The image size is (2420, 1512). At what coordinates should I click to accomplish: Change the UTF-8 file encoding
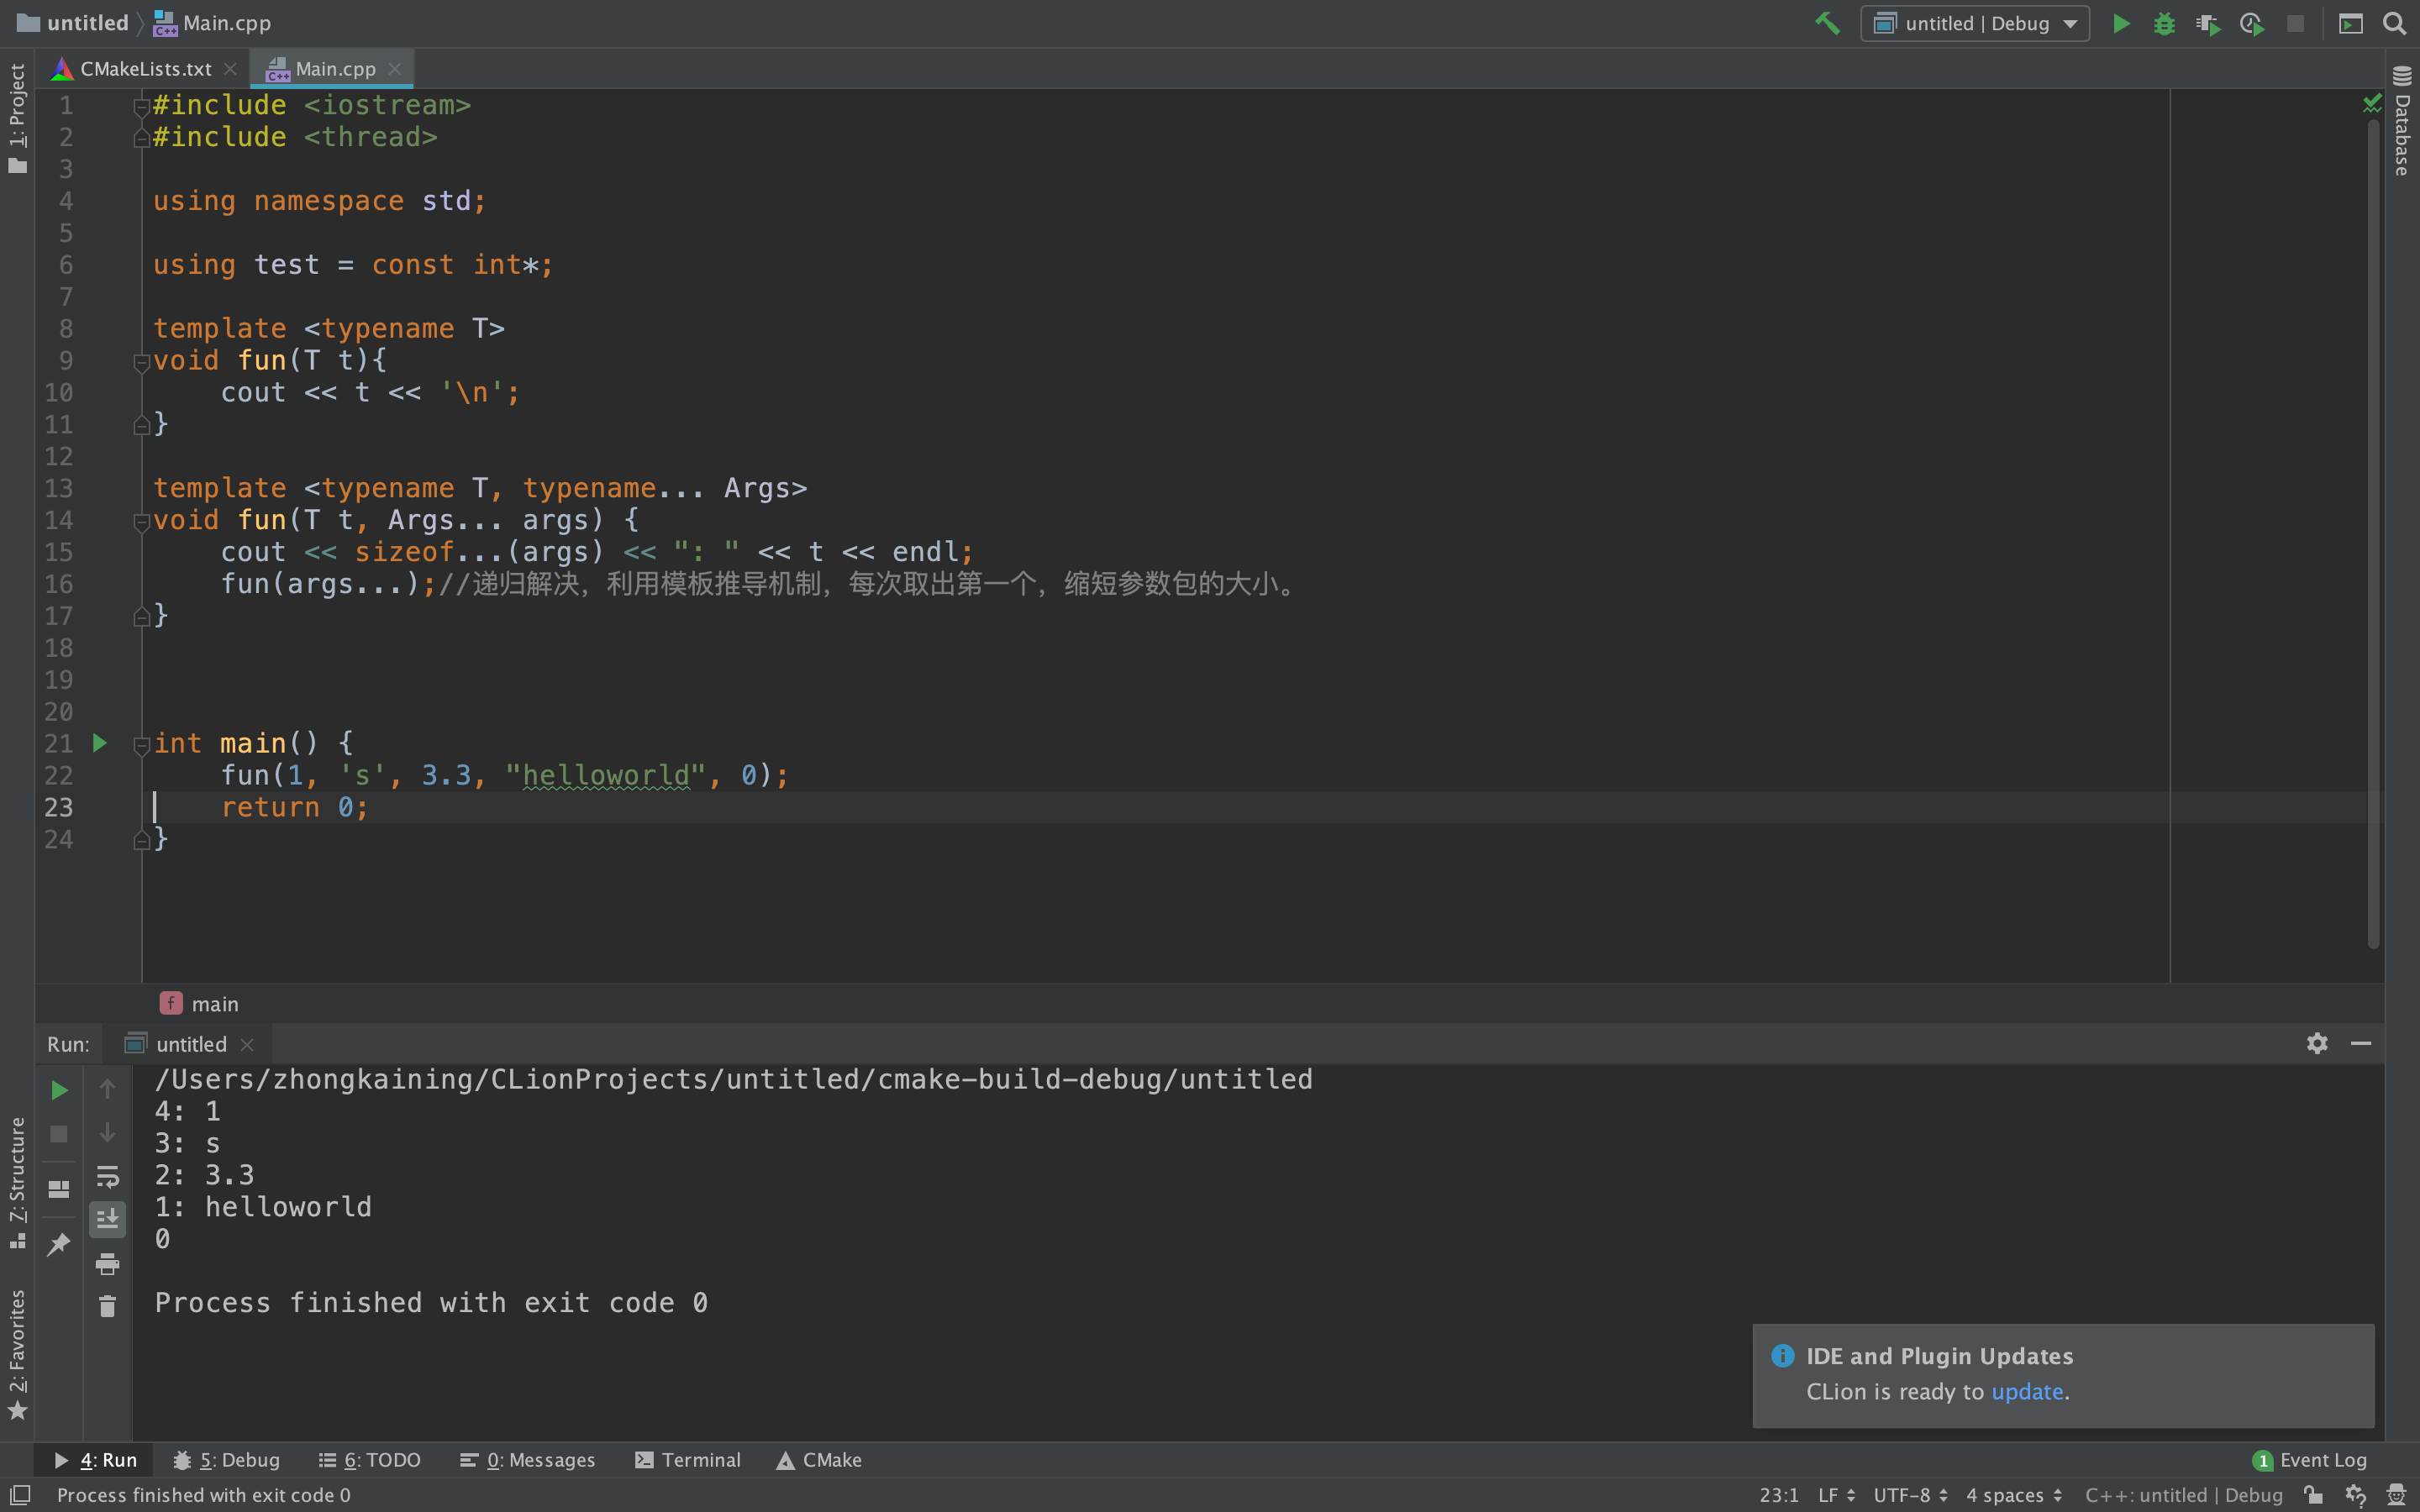(1910, 1495)
